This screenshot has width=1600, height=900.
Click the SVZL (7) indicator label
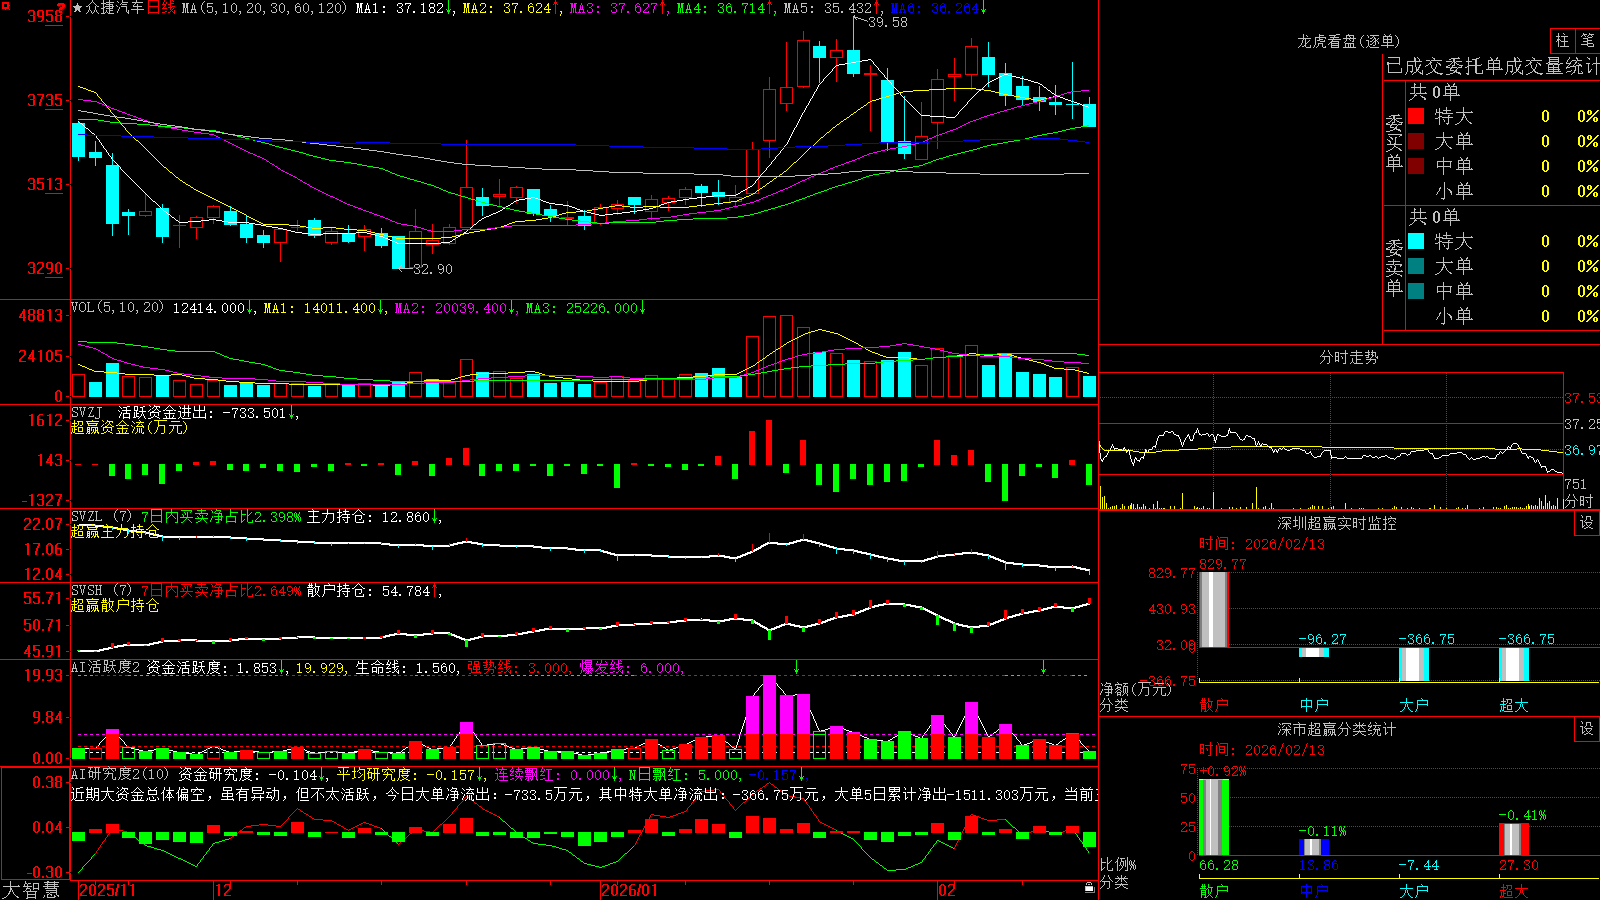point(101,517)
